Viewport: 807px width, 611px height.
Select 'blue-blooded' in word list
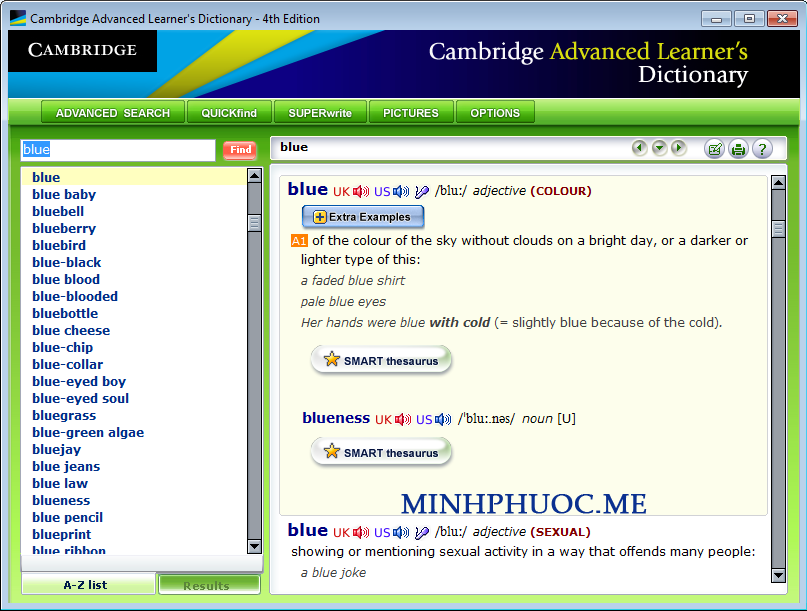pyautogui.click(x=75, y=296)
